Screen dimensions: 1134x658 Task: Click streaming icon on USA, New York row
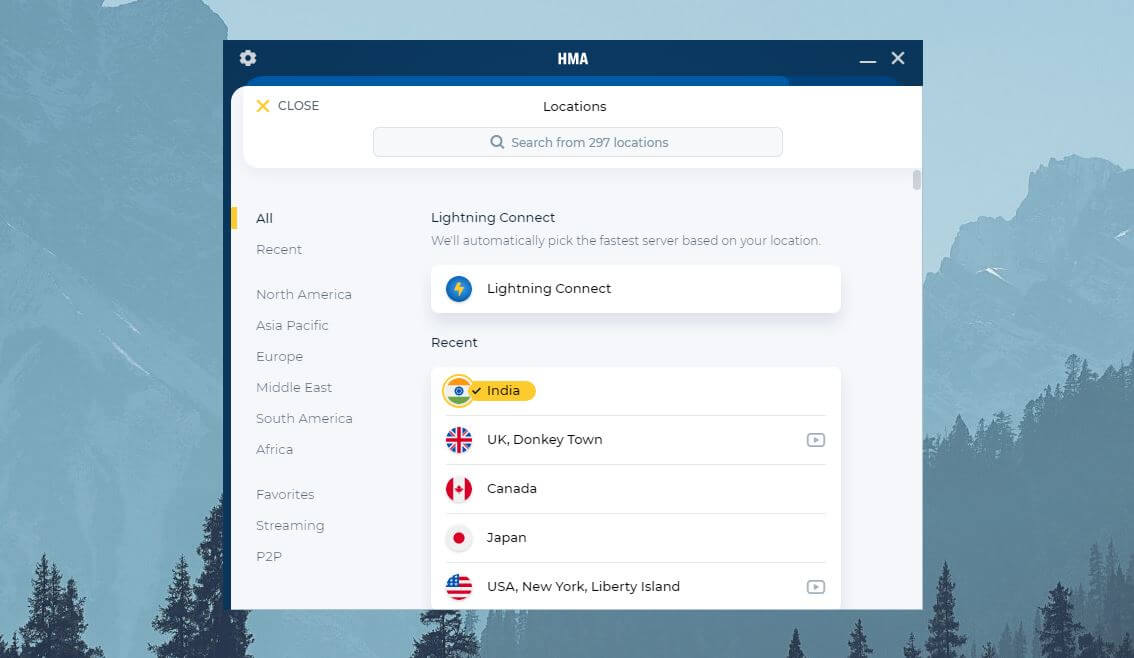pos(815,586)
